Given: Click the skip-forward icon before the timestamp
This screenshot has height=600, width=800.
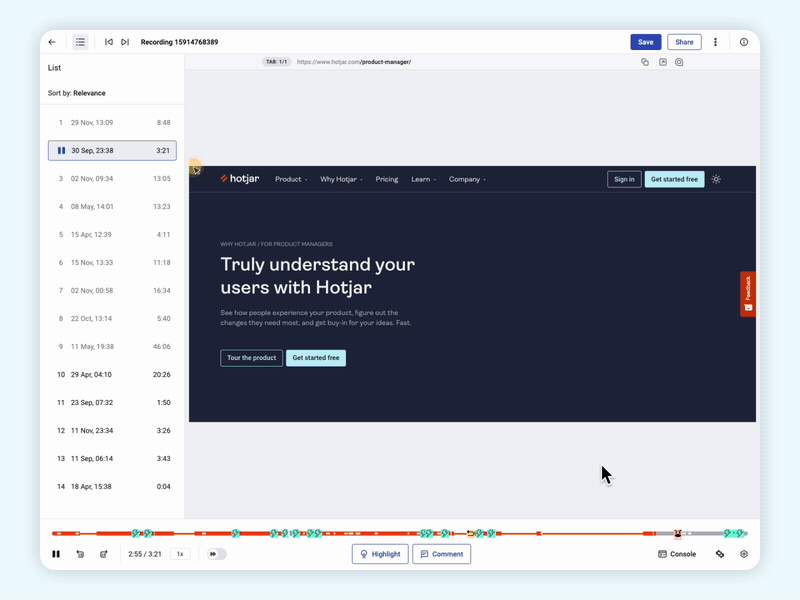Looking at the screenshot, I should pos(104,554).
